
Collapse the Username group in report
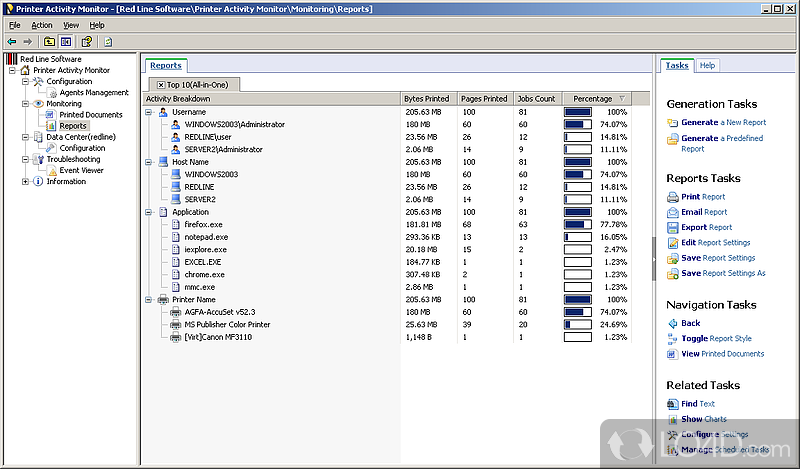pos(149,112)
